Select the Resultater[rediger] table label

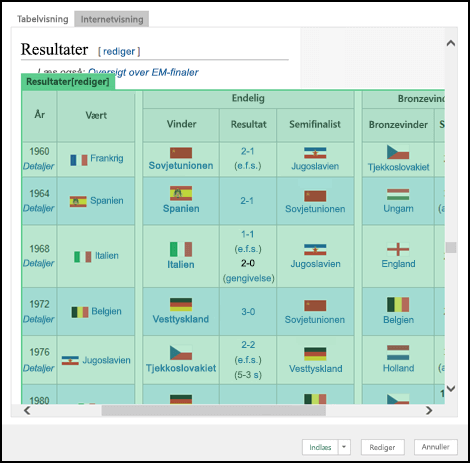tap(68, 82)
